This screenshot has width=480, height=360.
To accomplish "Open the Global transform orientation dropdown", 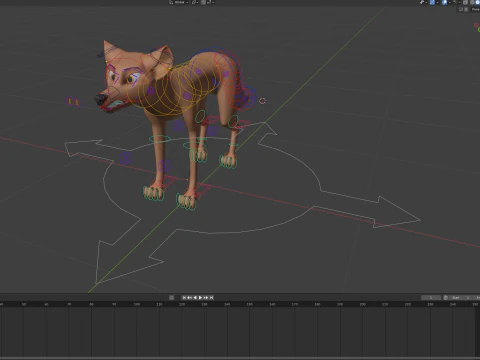I will (x=179, y=2).
